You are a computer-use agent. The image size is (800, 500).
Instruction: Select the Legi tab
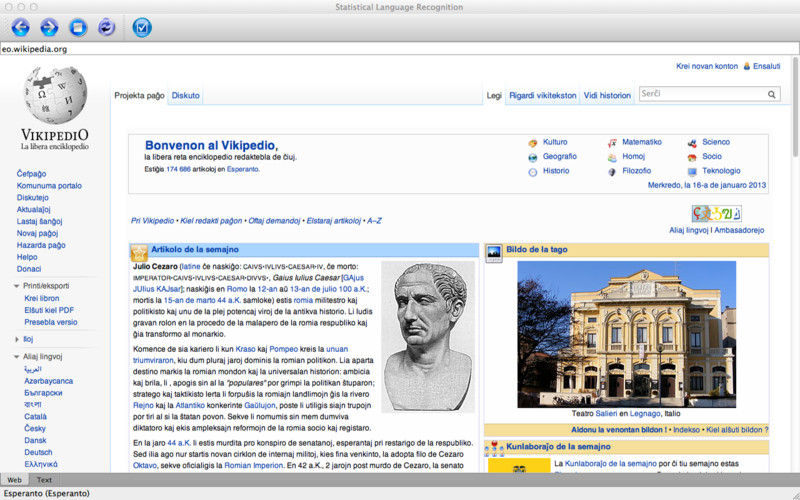pos(494,95)
